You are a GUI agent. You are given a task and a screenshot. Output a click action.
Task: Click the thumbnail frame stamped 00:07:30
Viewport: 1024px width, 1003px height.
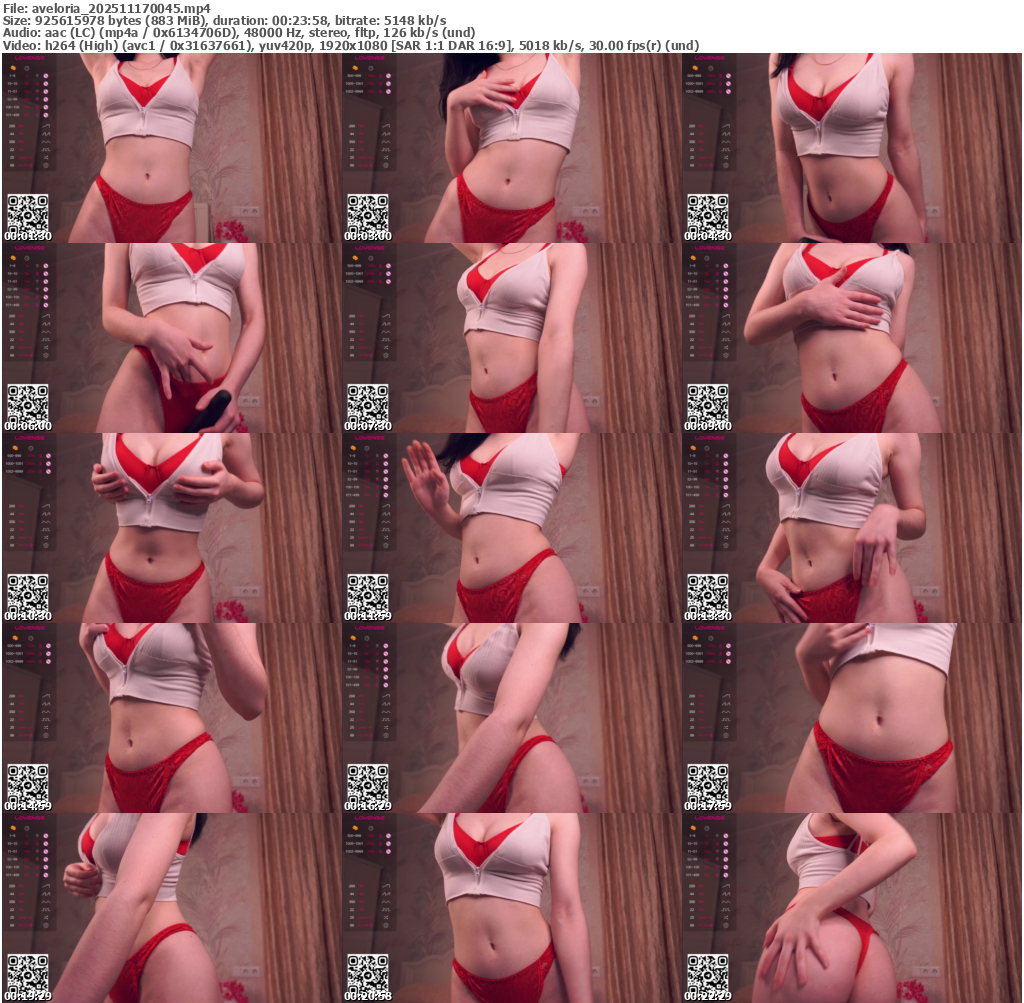click(x=512, y=338)
